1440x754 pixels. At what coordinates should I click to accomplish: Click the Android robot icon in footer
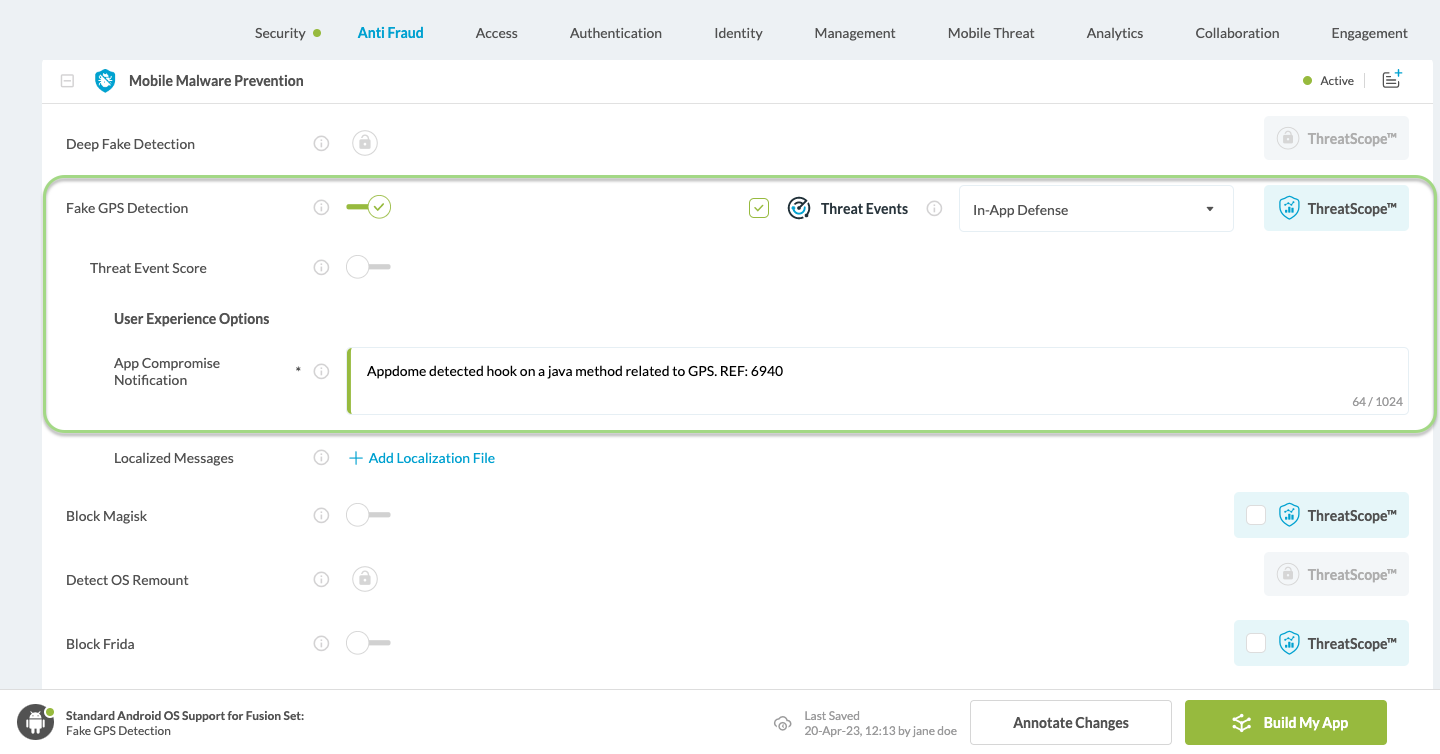(35, 722)
